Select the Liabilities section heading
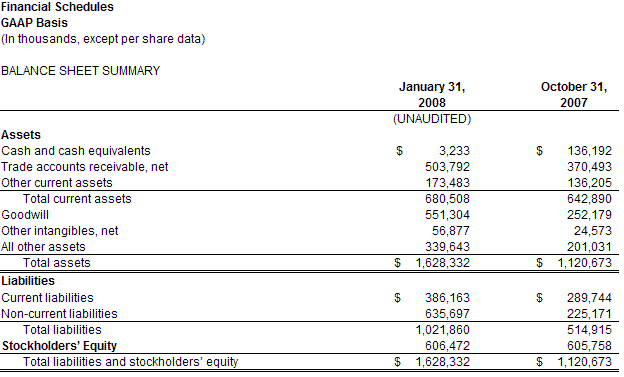The image size is (624, 377). click(x=28, y=281)
